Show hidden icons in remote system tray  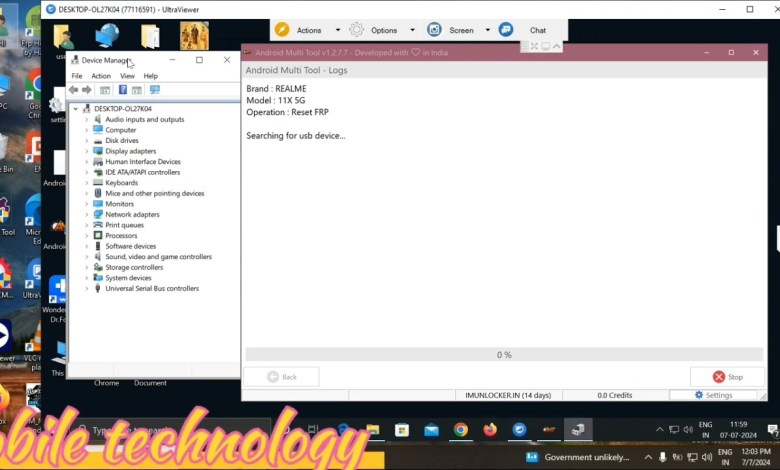coord(660,429)
